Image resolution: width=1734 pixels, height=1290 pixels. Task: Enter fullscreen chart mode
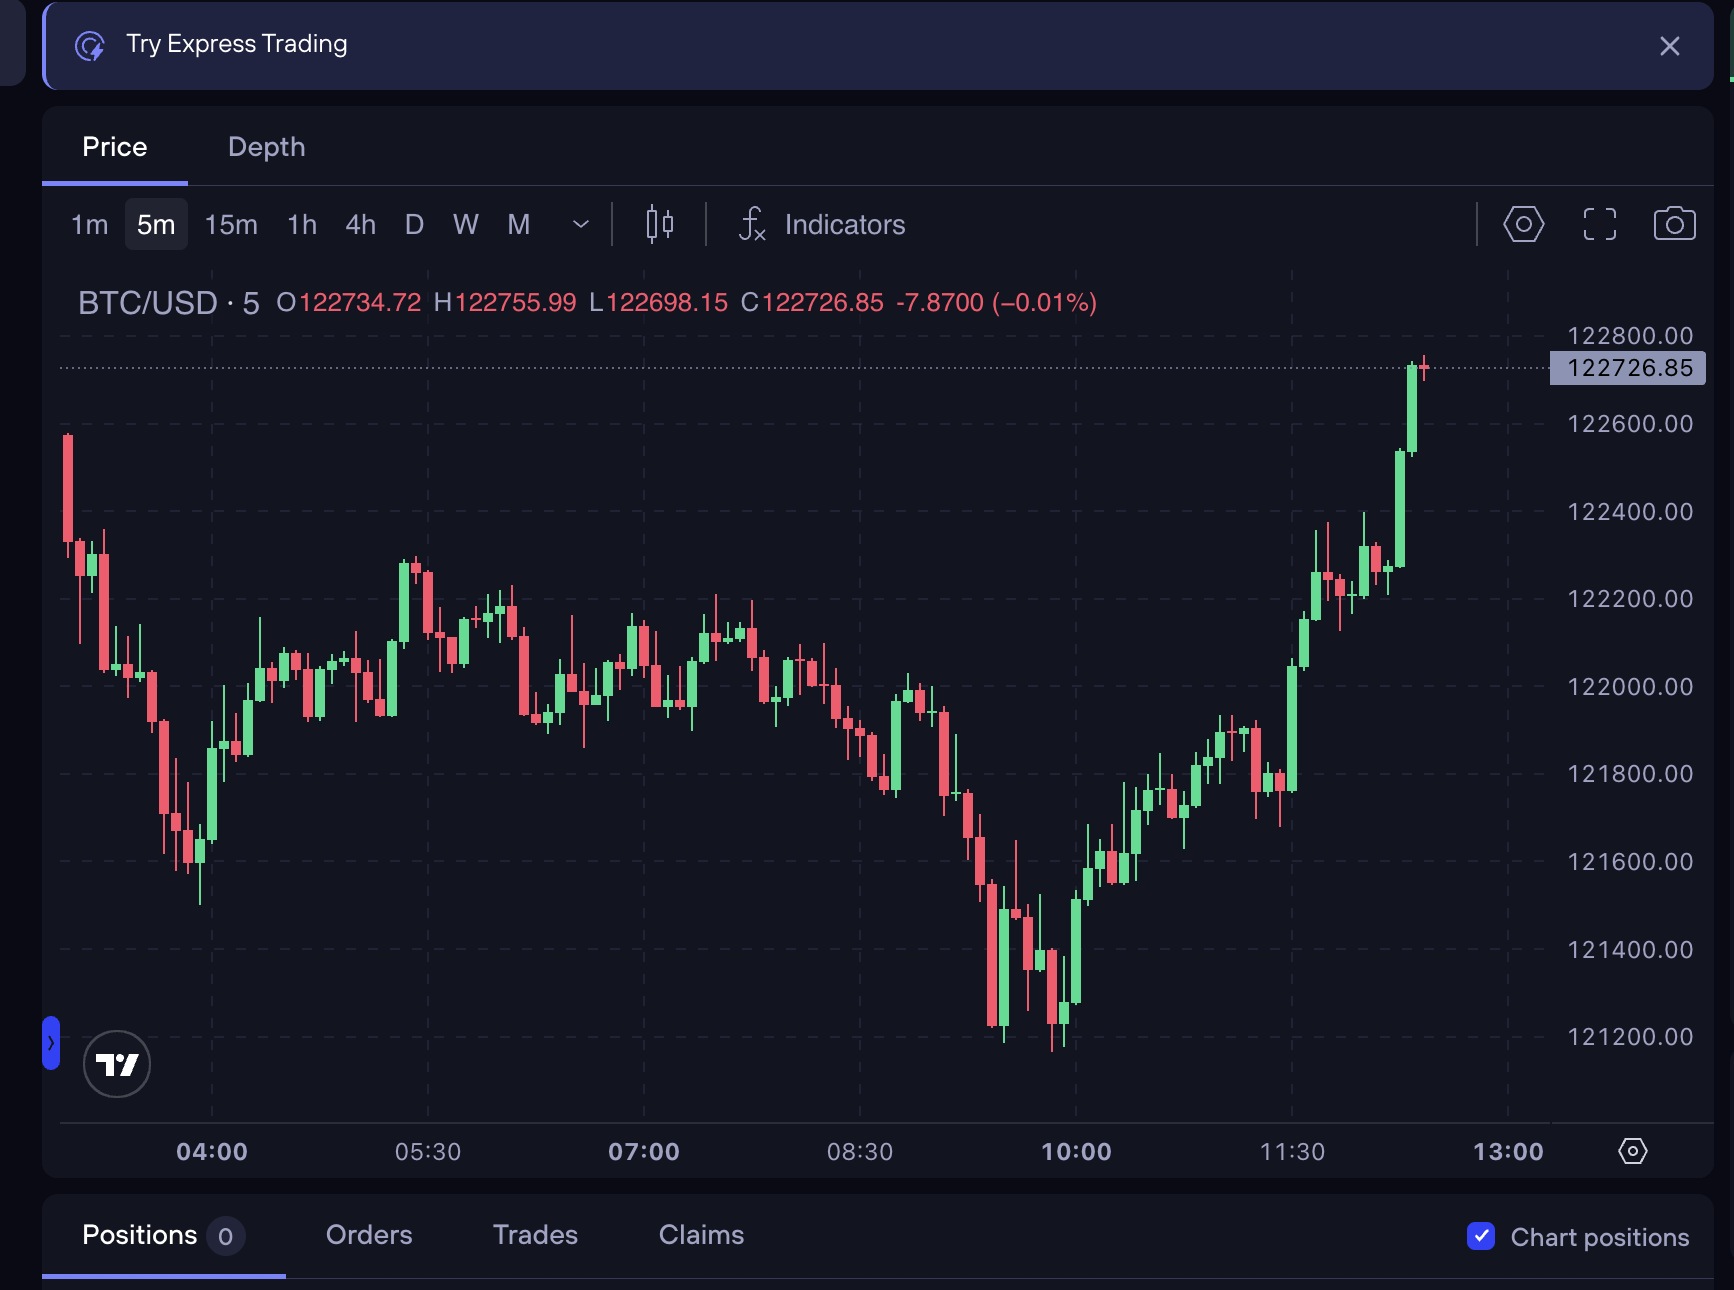tap(1599, 224)
